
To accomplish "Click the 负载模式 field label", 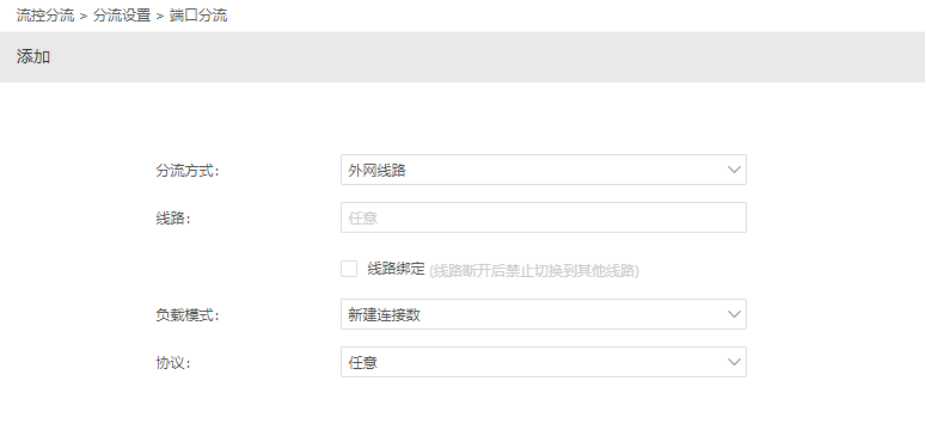I will [188, 315].
